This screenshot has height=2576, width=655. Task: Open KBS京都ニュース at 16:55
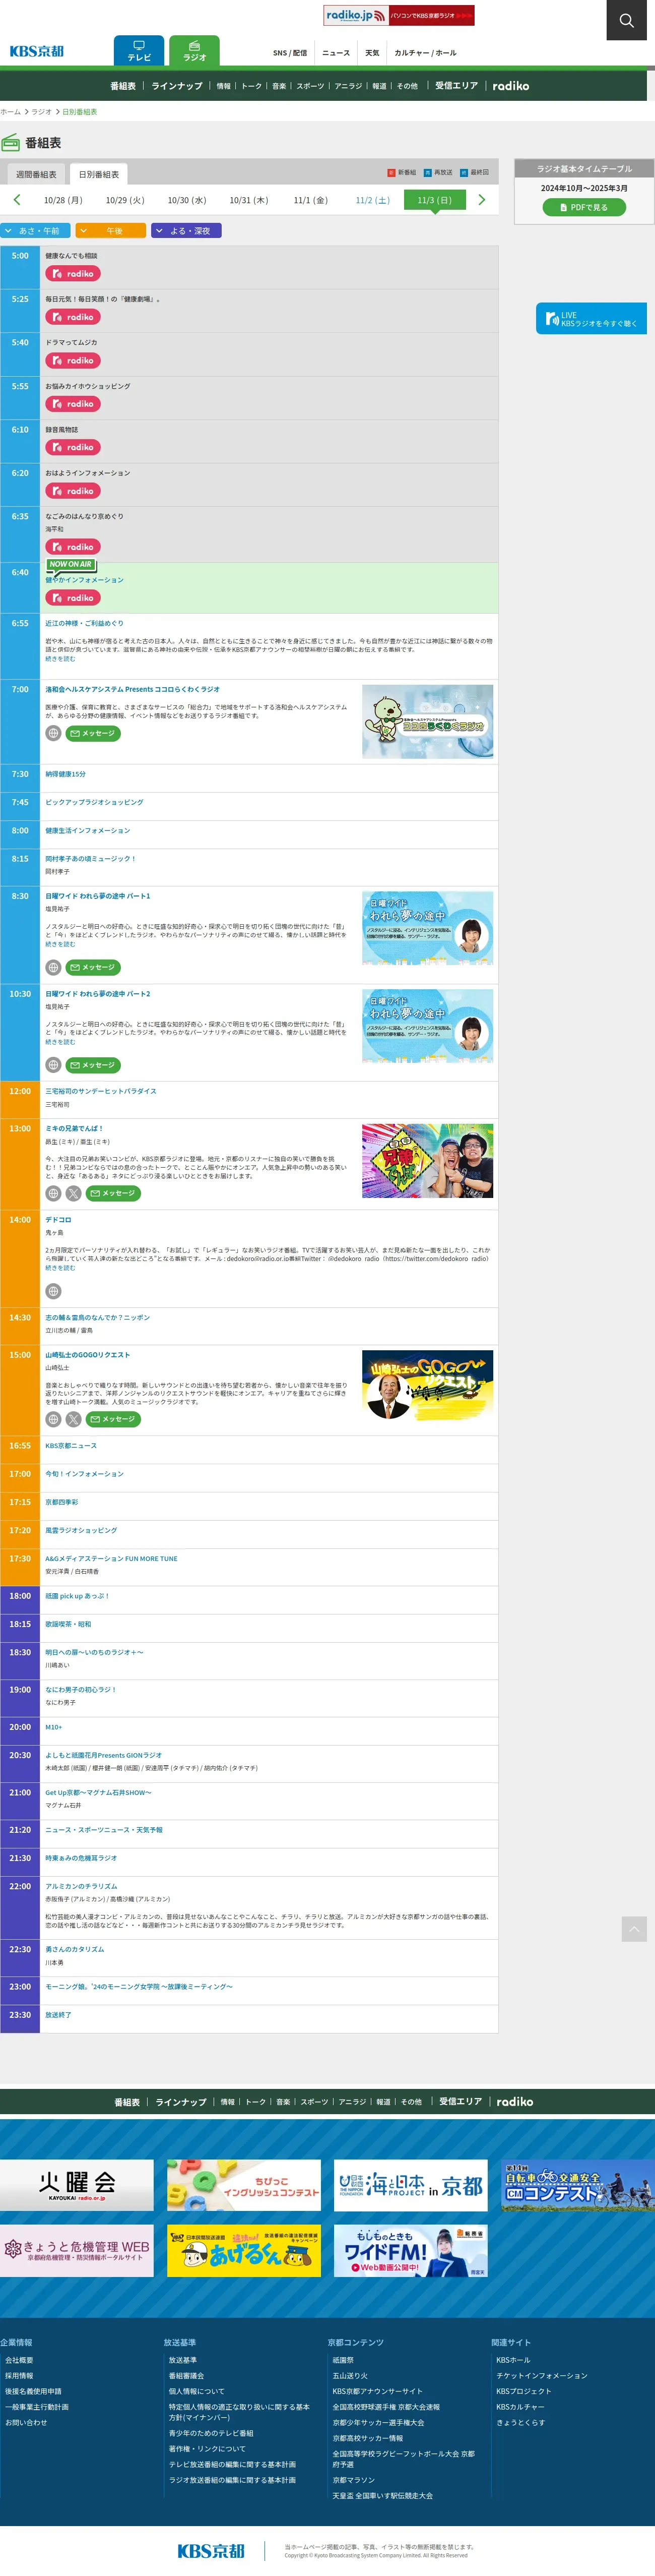point(71,1446)
